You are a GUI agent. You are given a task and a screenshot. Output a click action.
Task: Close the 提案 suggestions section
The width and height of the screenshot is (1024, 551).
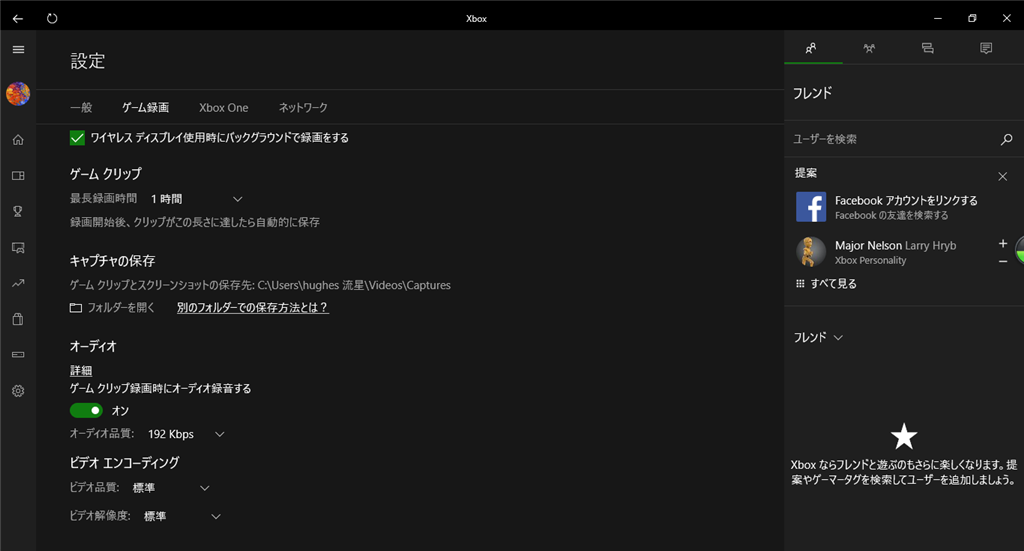click(x=1002, y=176)
